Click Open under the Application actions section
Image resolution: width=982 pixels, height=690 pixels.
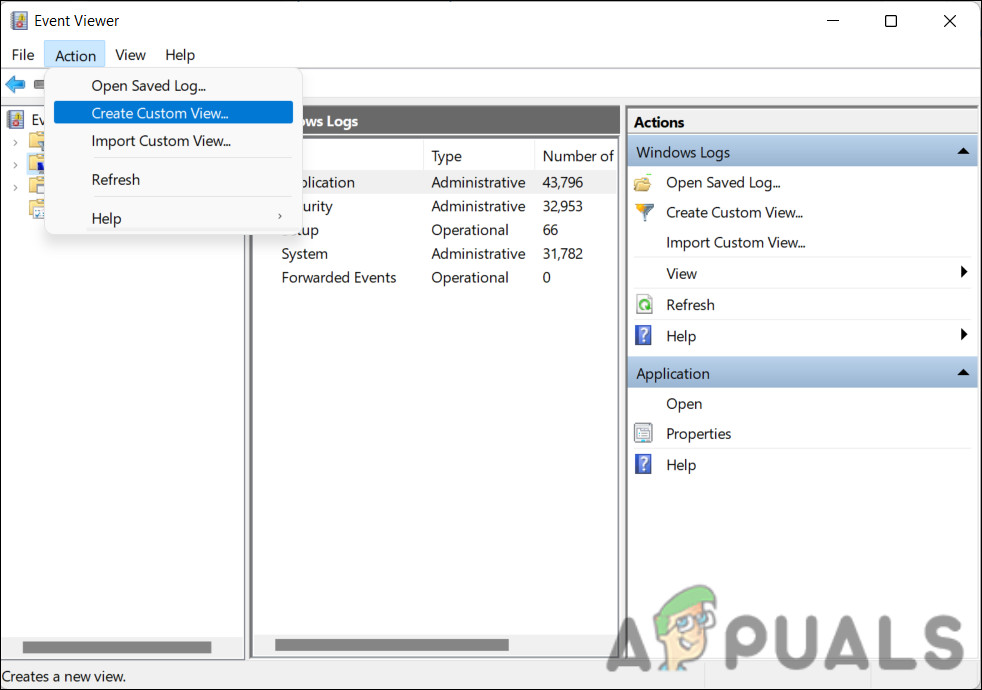coord(684,403)
